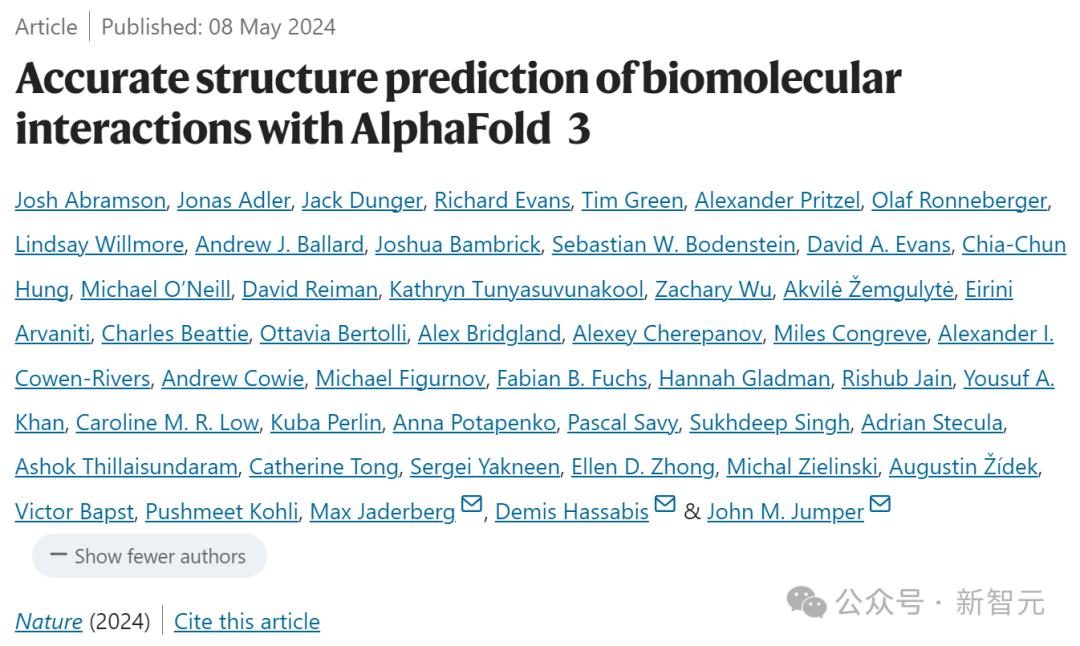This screenshot has width=1080, height=646.
Task: Open the Cite this article link
Action: pyautogui.click(x=246, y=621)
